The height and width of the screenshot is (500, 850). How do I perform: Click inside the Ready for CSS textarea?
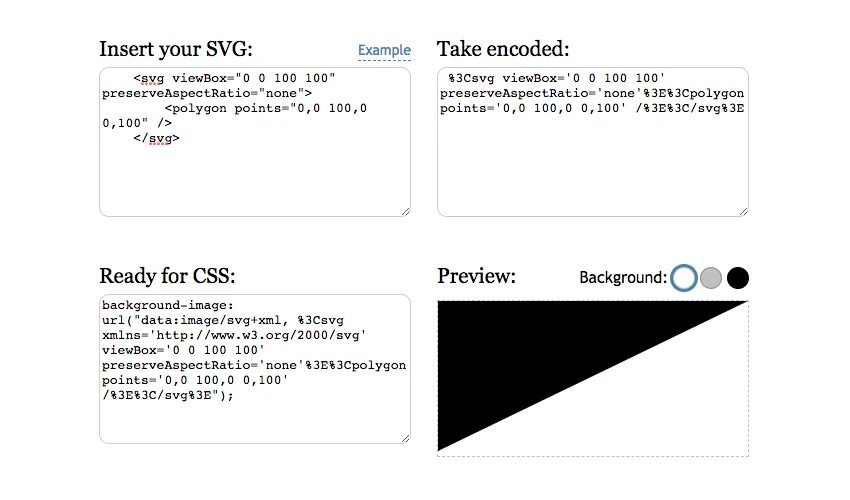[x=255, y=369]
